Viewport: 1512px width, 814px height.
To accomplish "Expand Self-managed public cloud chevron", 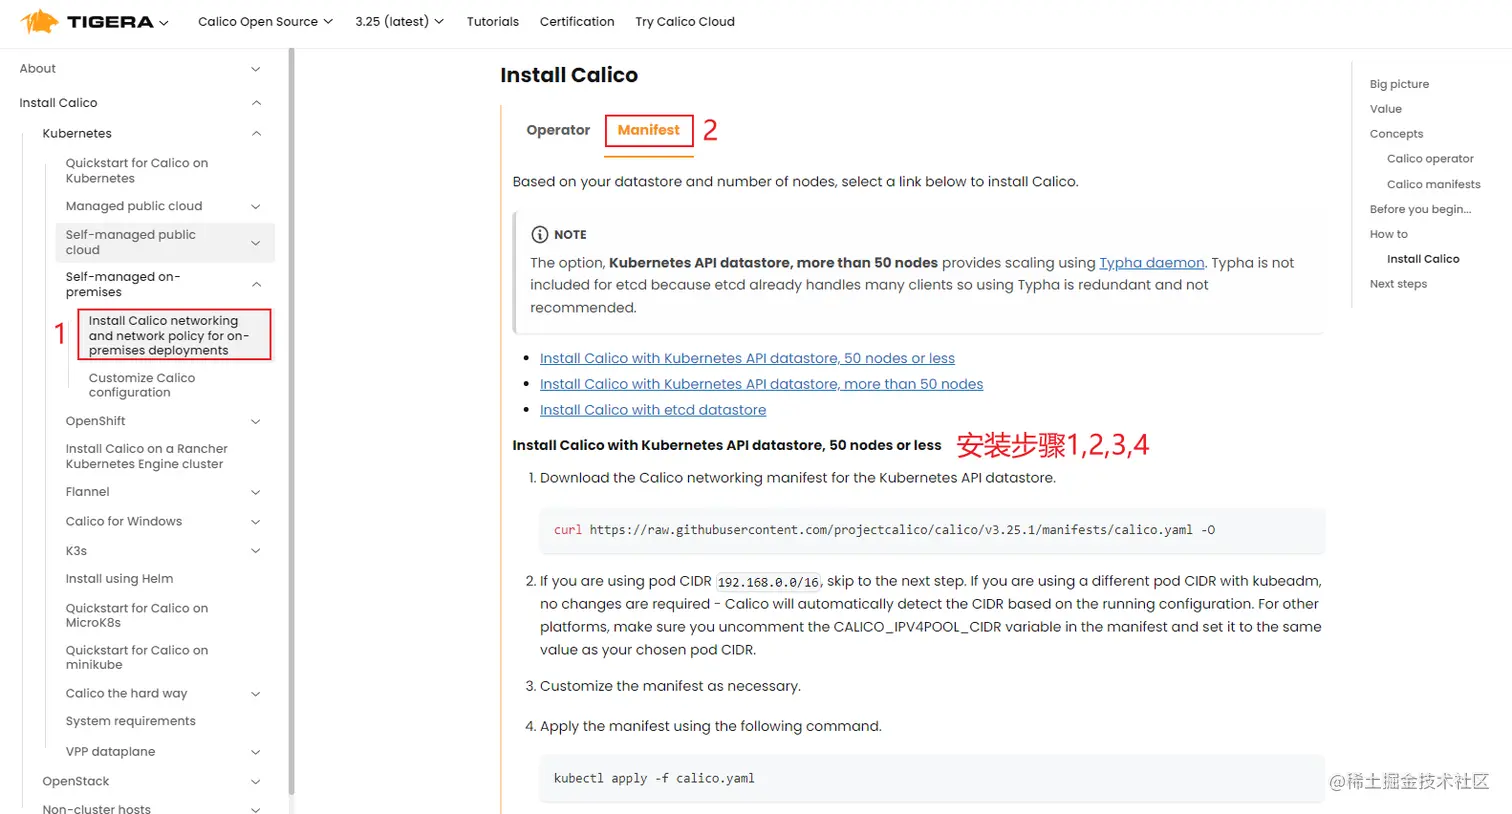I will 256,243.
